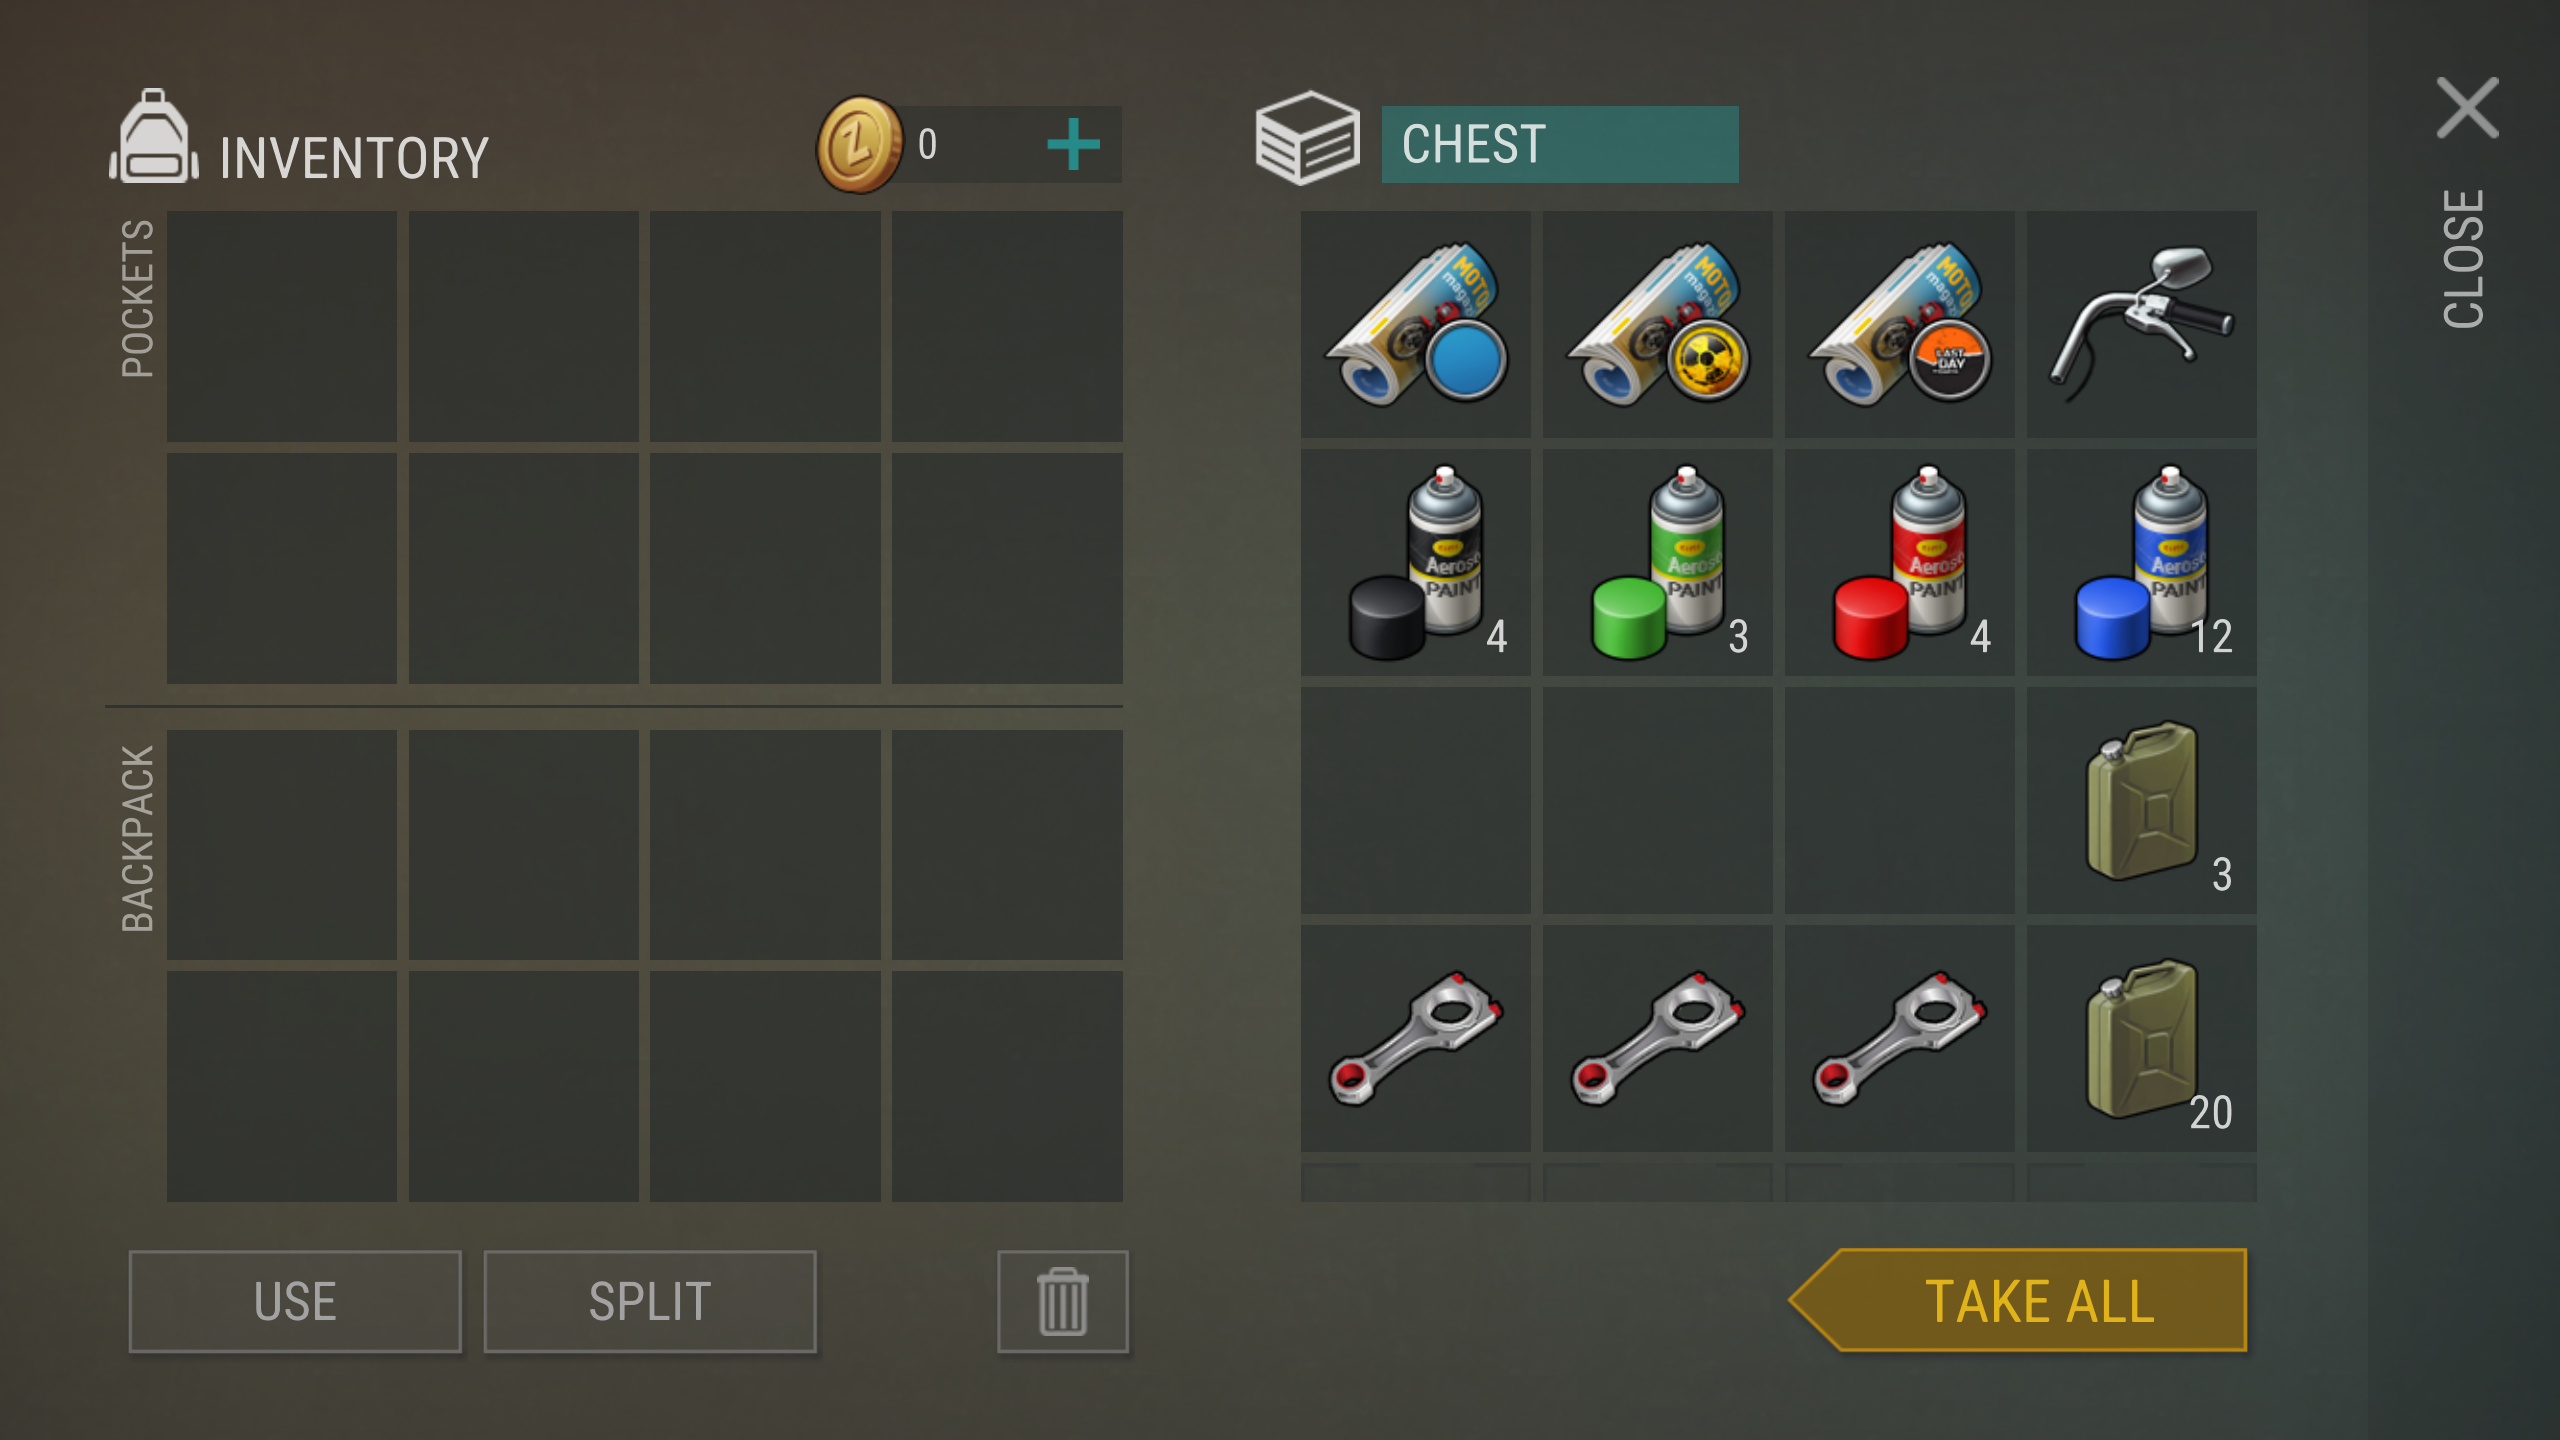The height and width of the screenshot is (1440, 2560).
Task: Select the first empty pocket slot
Action: click(281, 326)
